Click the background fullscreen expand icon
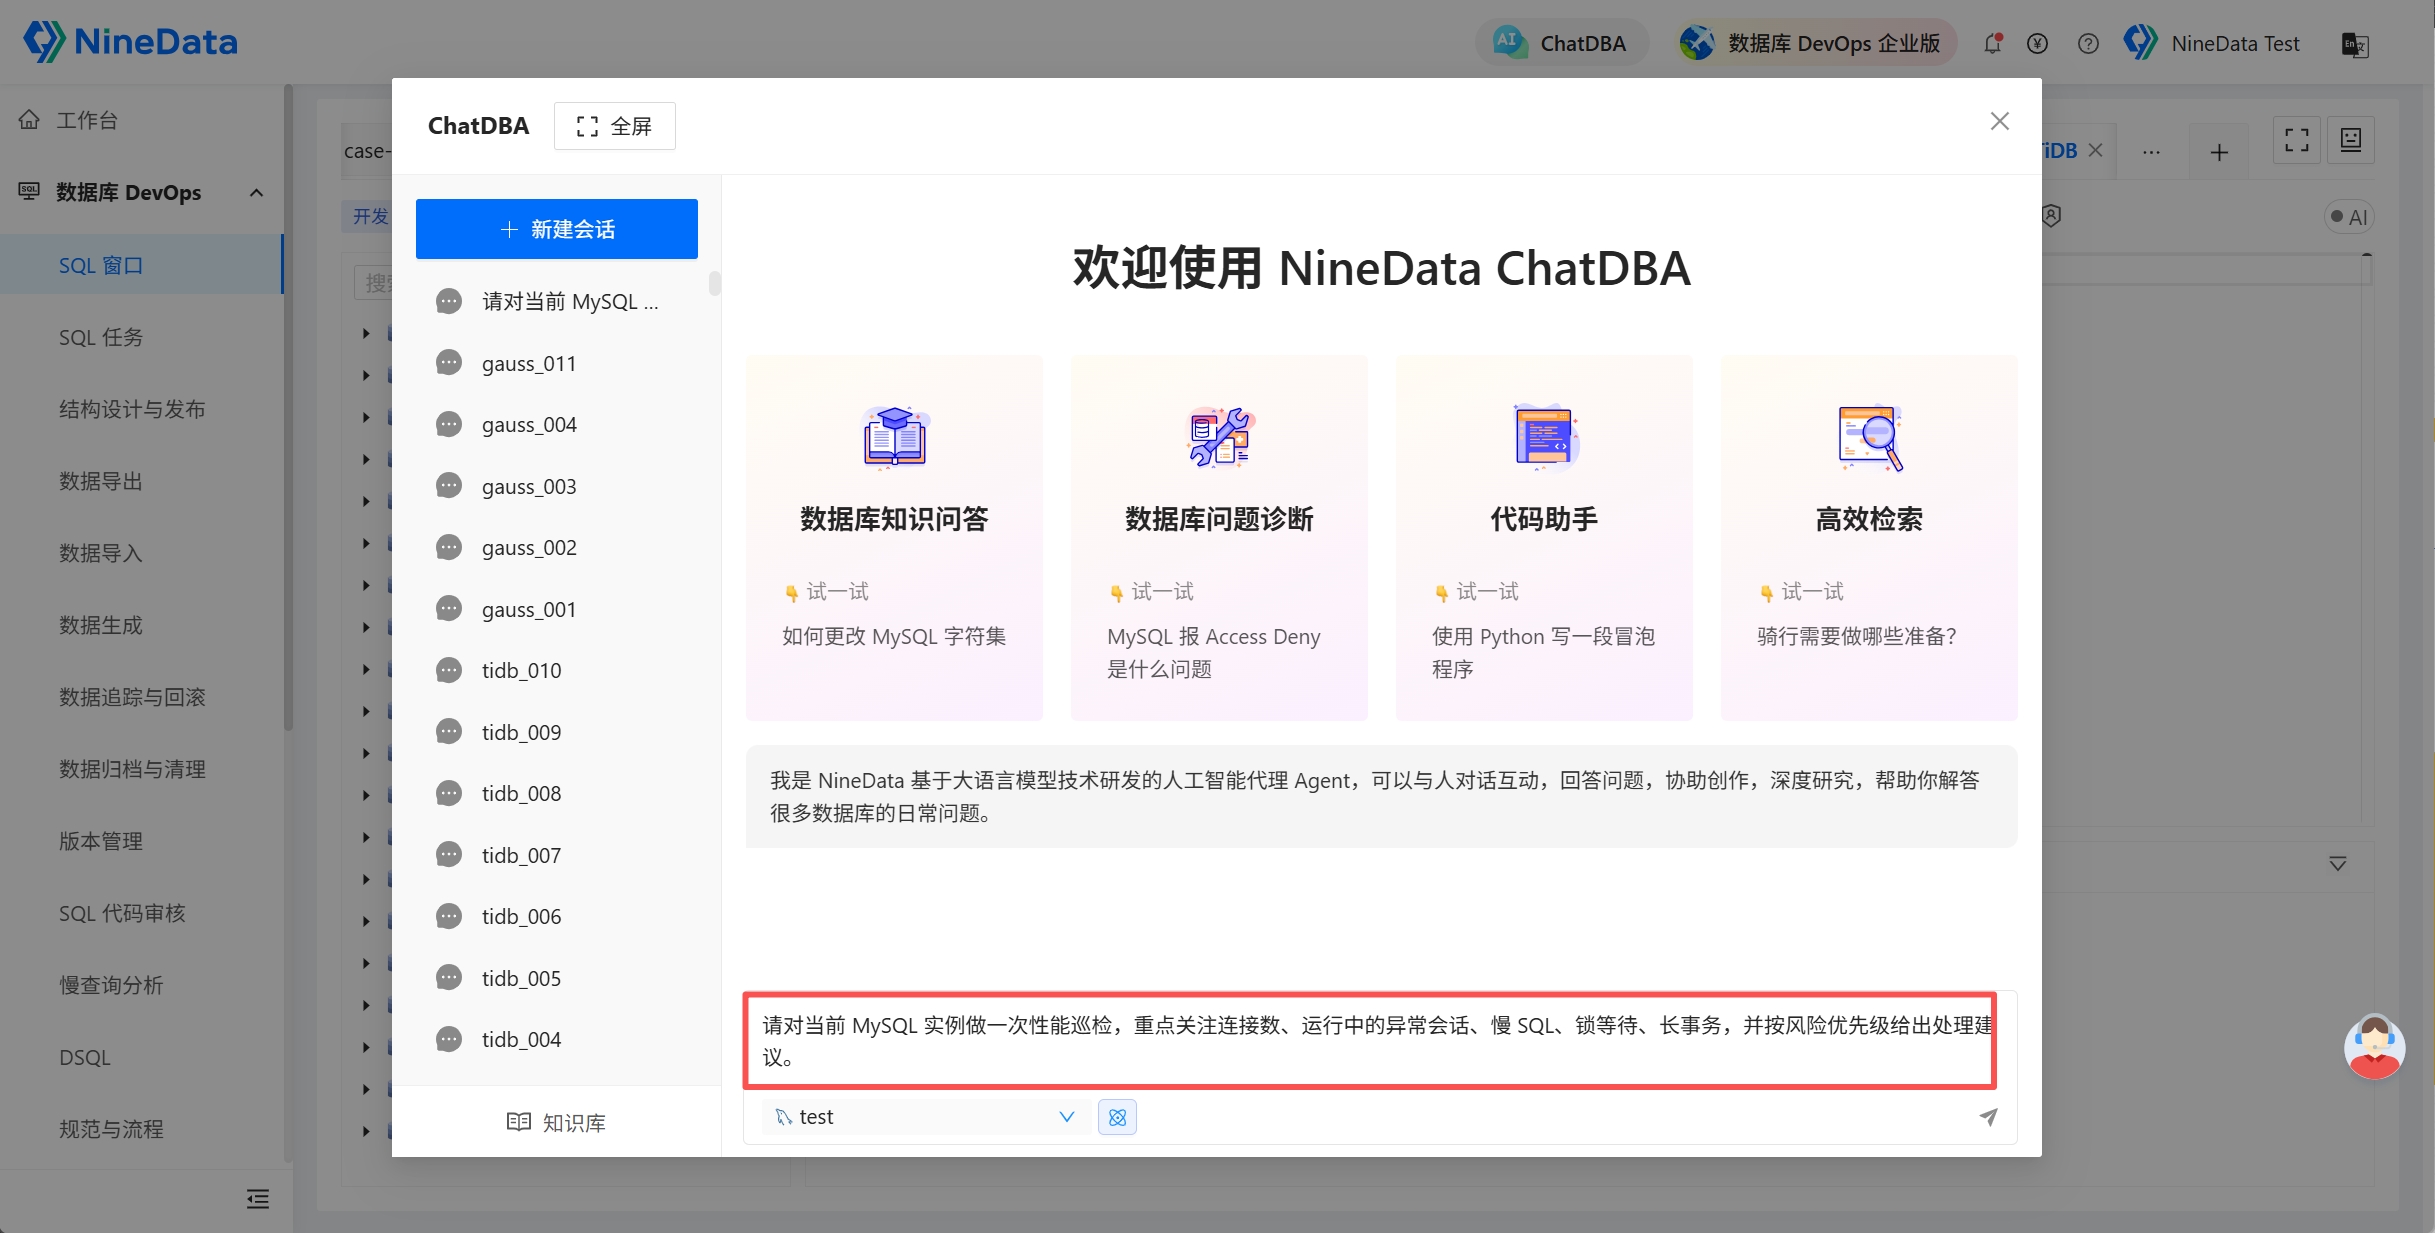This screenshot has height=1233, width=2435. 2297,140
